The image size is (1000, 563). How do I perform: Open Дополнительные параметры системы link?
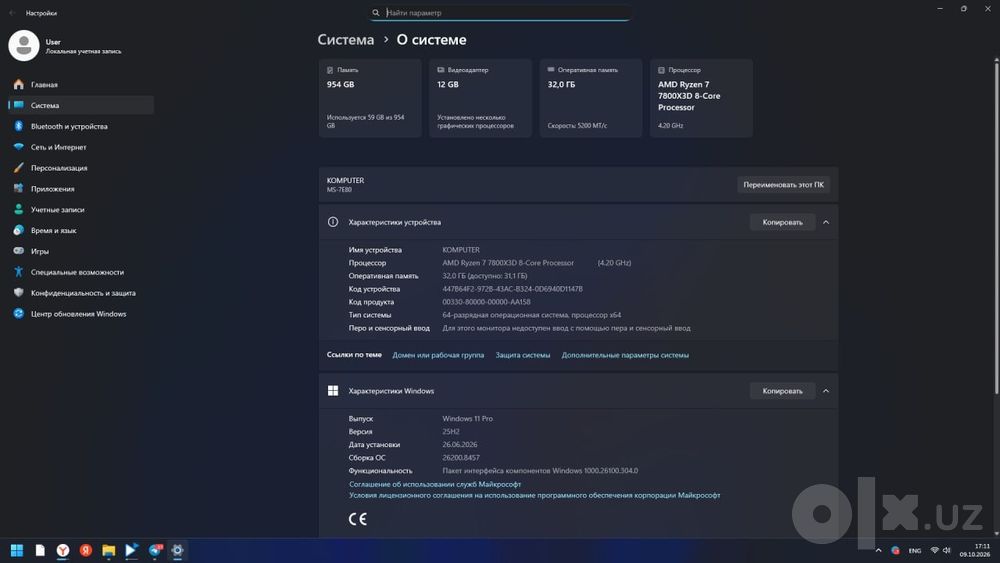[625, 355]
